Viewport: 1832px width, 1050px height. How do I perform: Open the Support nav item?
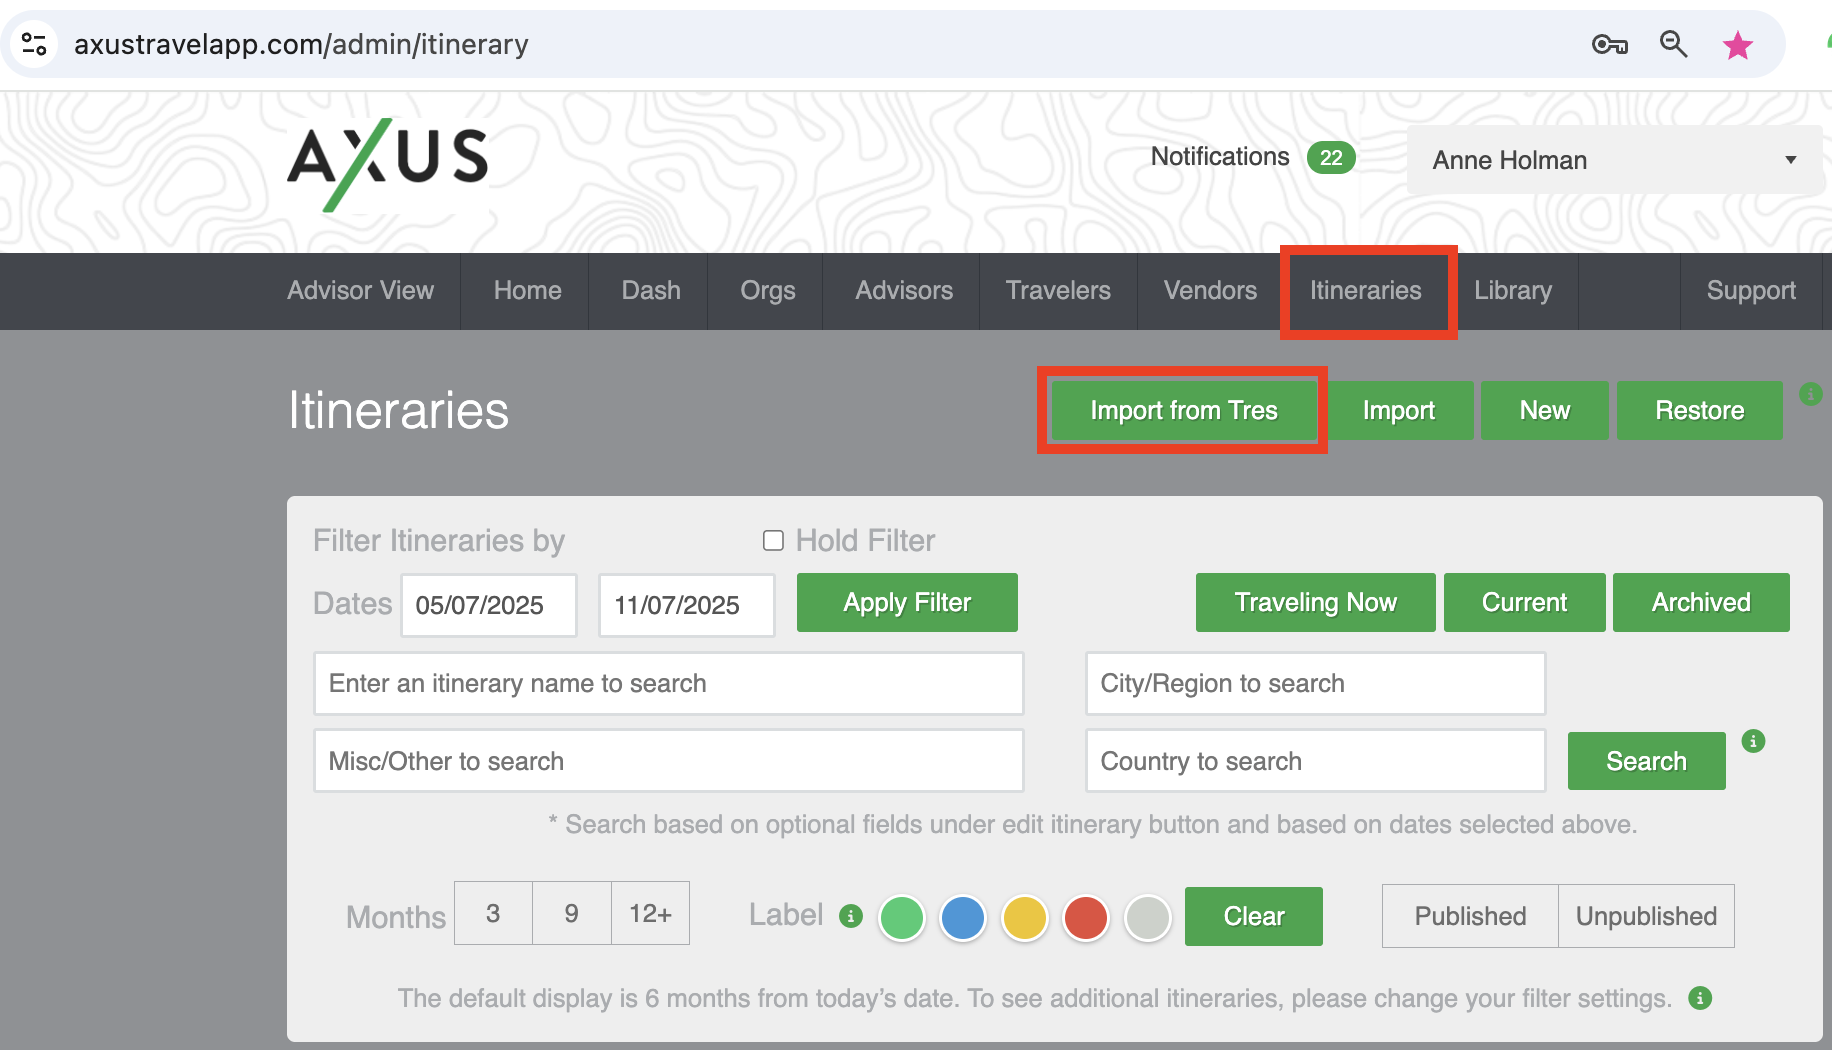pos(1751,291)
